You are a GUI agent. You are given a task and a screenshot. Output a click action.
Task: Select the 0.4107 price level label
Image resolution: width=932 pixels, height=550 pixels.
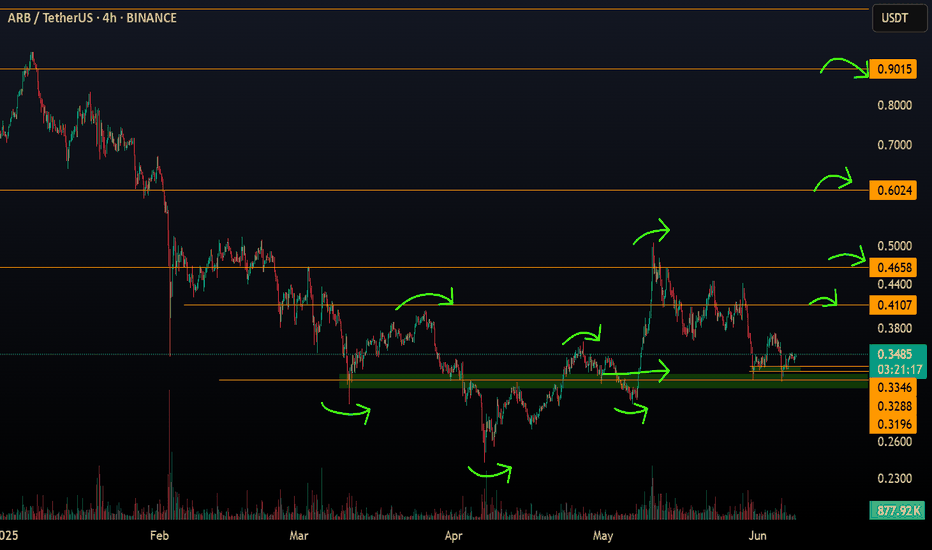(x=893, y=305)
